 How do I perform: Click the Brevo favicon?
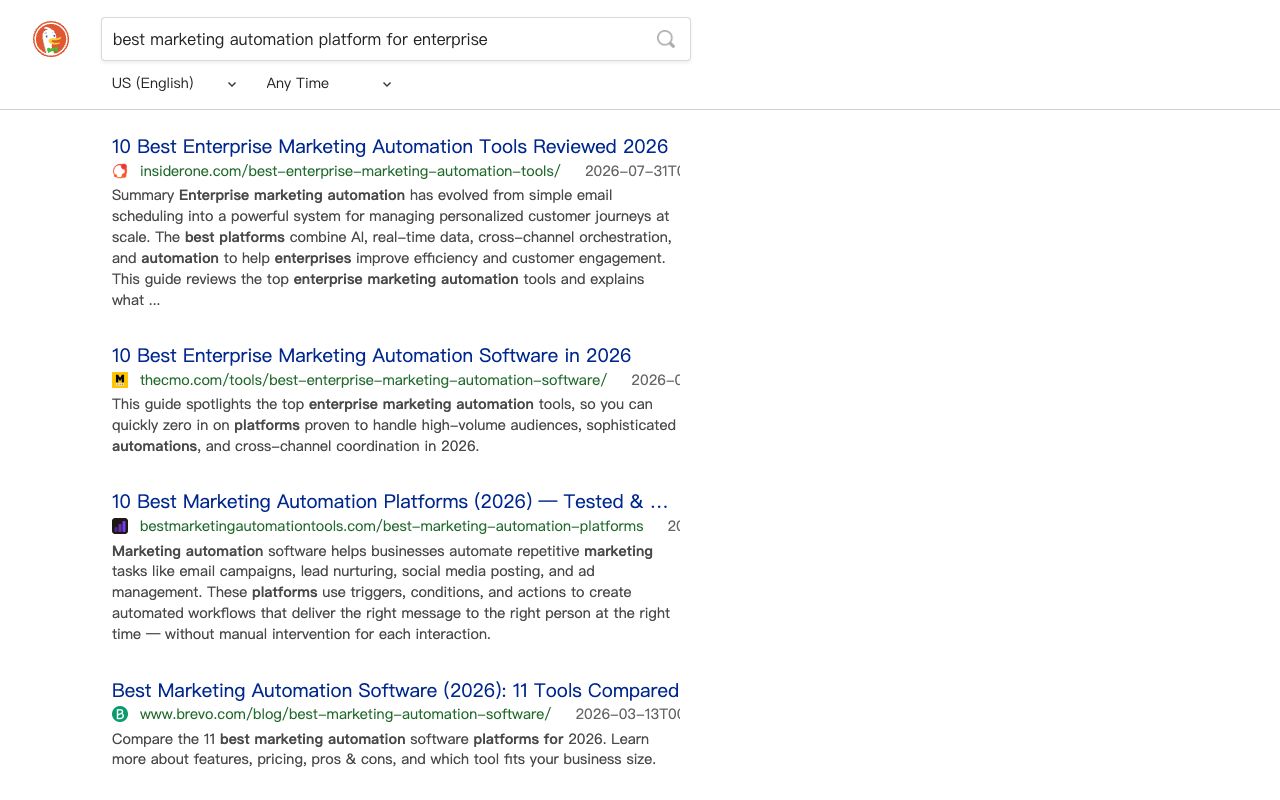pos(120,714)
